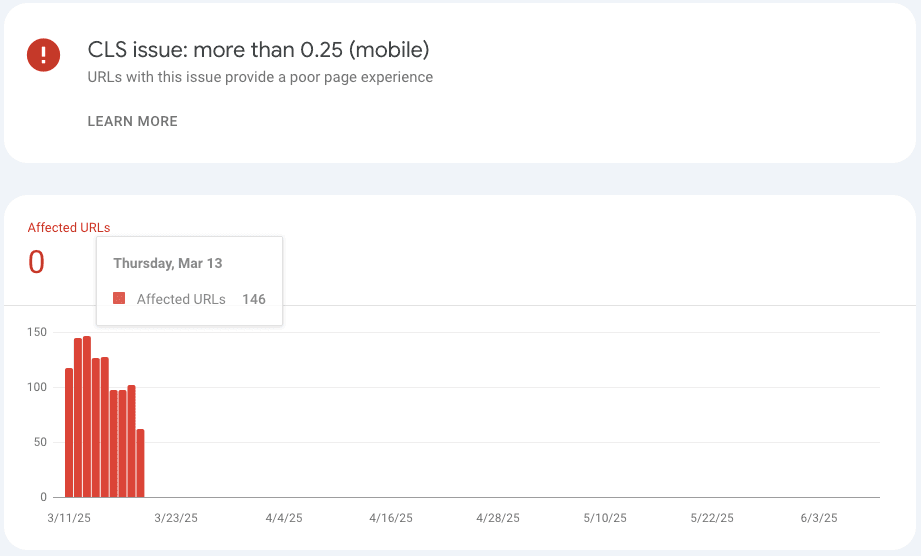
Task: Select the shortest, rightmost red bar
Action: coord(140,463)
